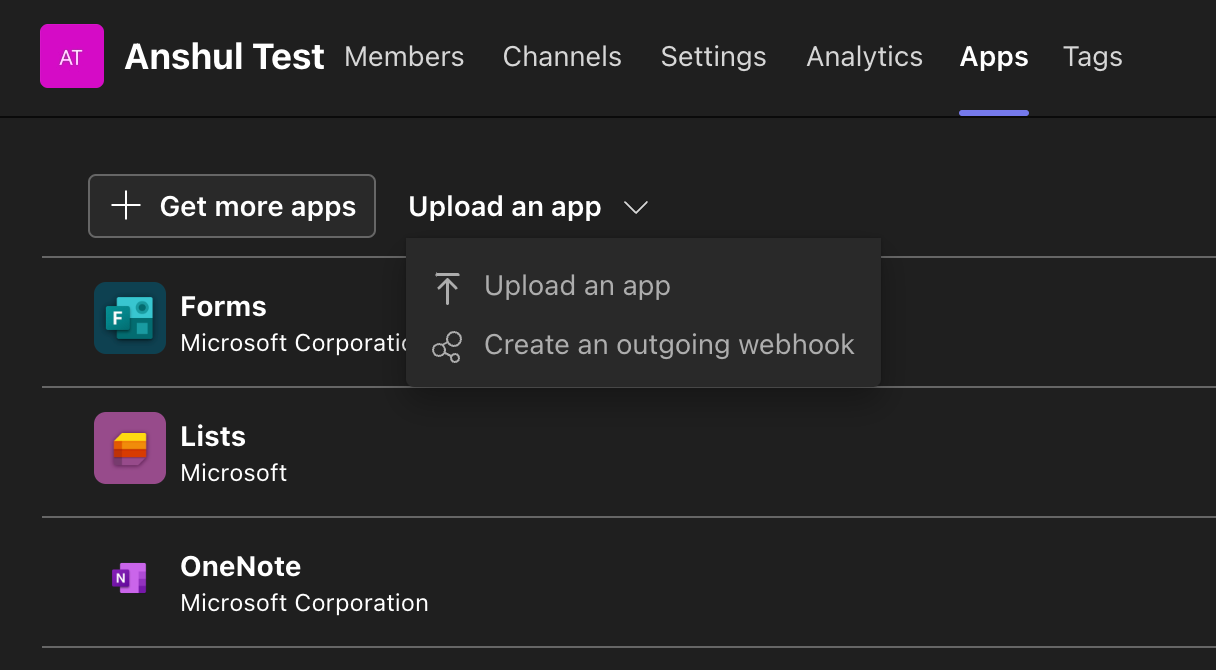This screenshot has width=1216, height=670.
Task: Click the OneNote app name
Action: point(240,566)
